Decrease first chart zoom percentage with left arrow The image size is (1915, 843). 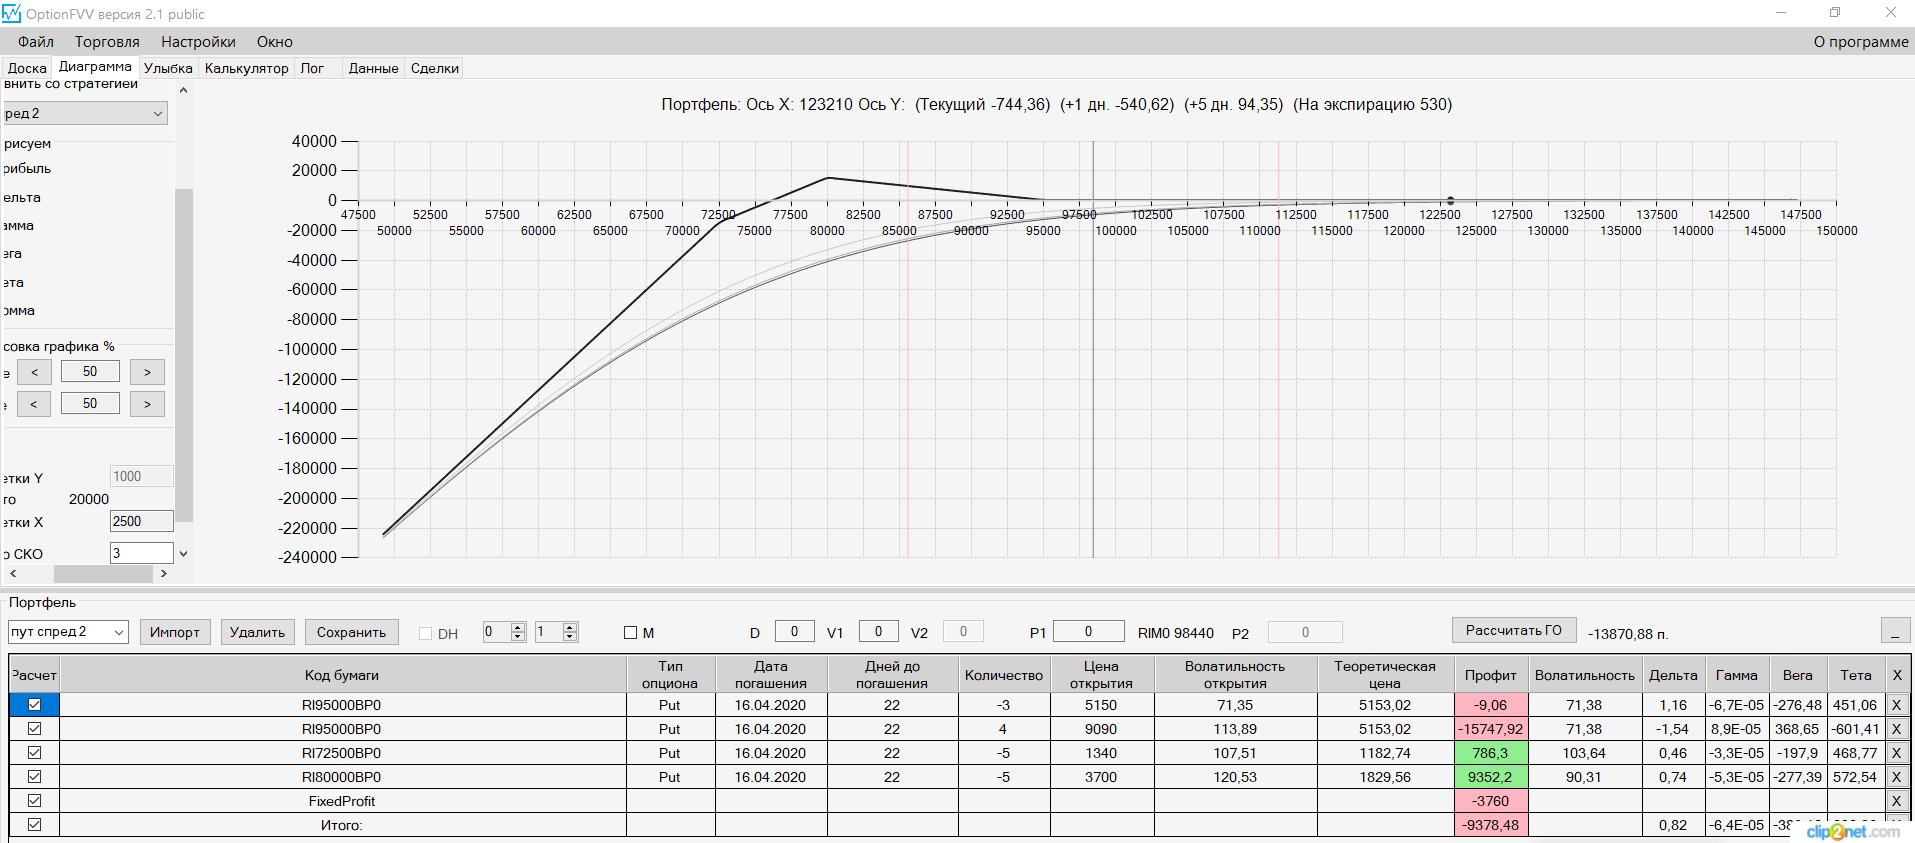click(34, 372)
